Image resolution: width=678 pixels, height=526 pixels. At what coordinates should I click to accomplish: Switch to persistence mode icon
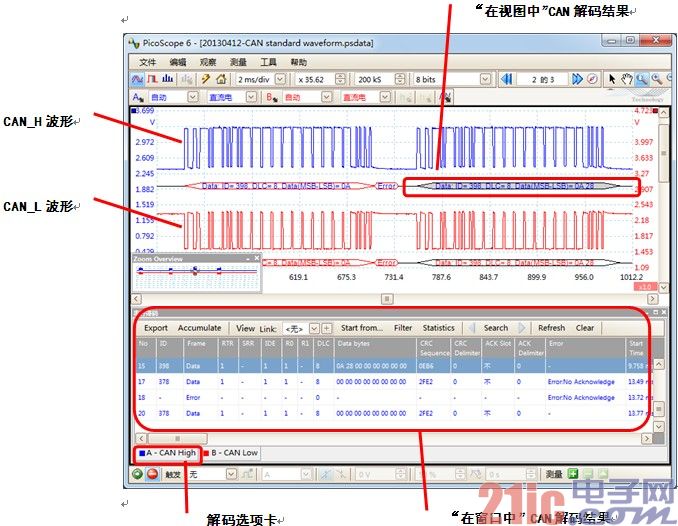pyautogui.click(x=152, y=79)
